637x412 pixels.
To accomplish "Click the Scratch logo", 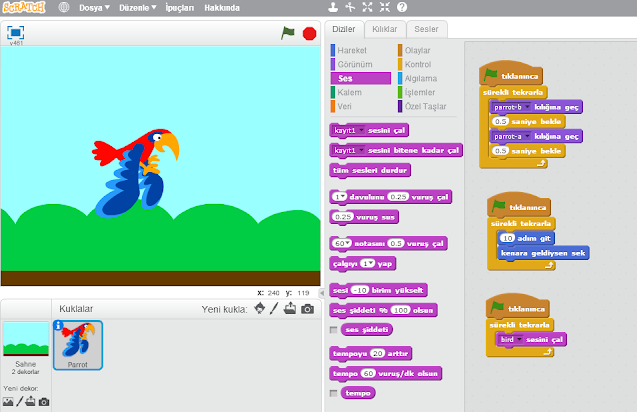I will pyautogui.click(x=24, y=7).
